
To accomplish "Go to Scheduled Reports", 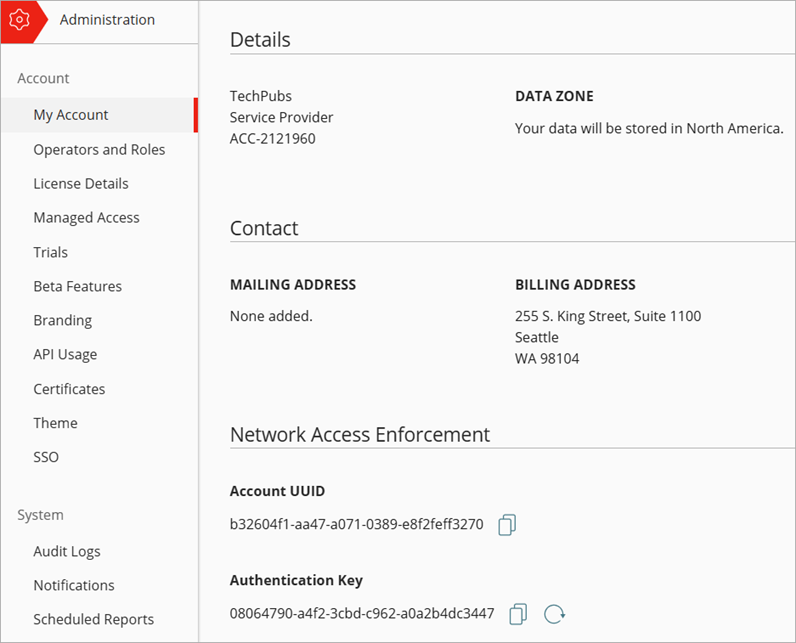I will [x=94, y=619].
